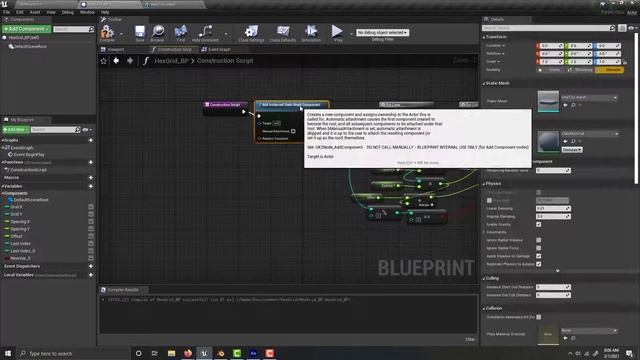Open property matrix grid icon in Details

tap(622, 28)
